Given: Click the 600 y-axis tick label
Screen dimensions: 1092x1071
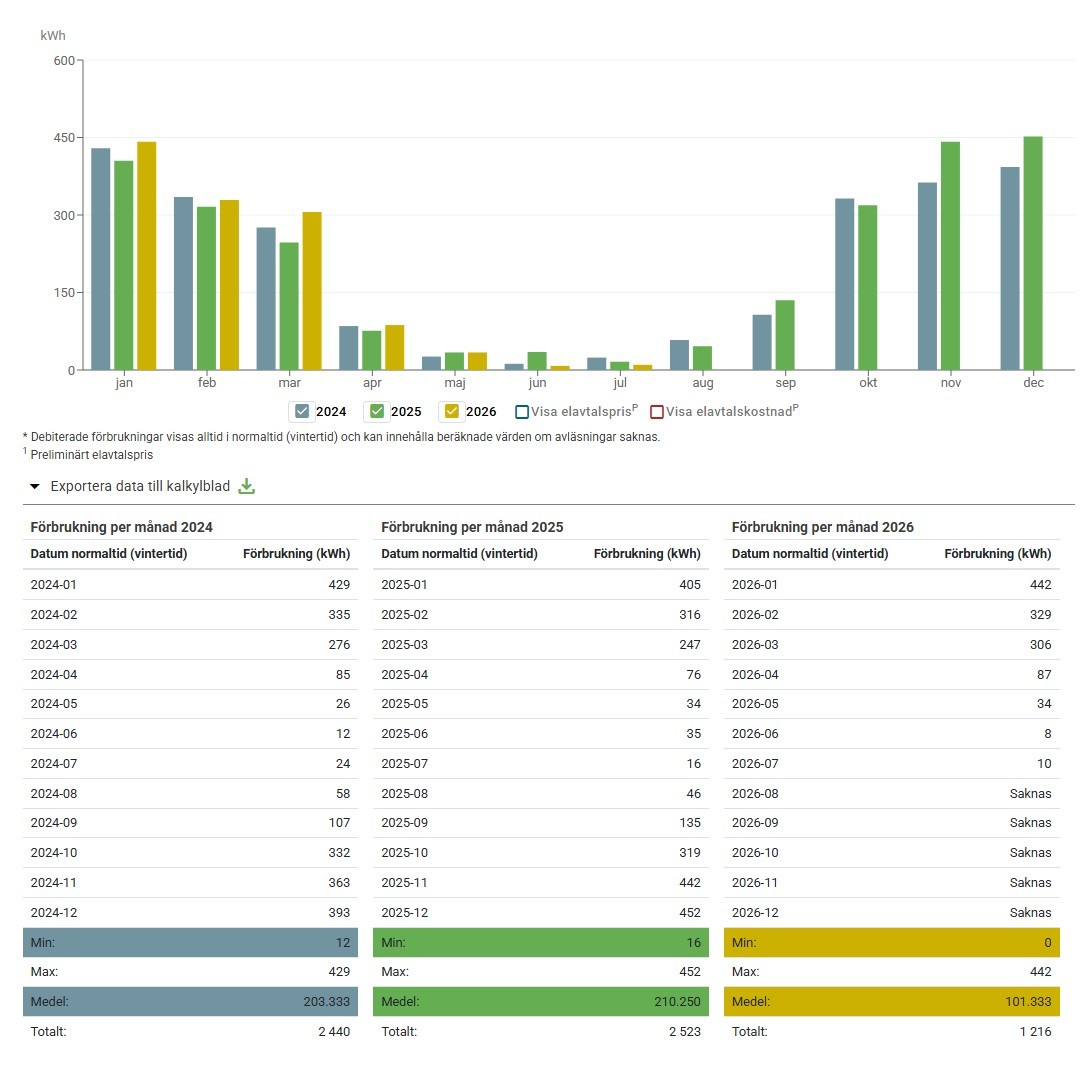Looking at the screenshot, I should [x=64, y=61].
